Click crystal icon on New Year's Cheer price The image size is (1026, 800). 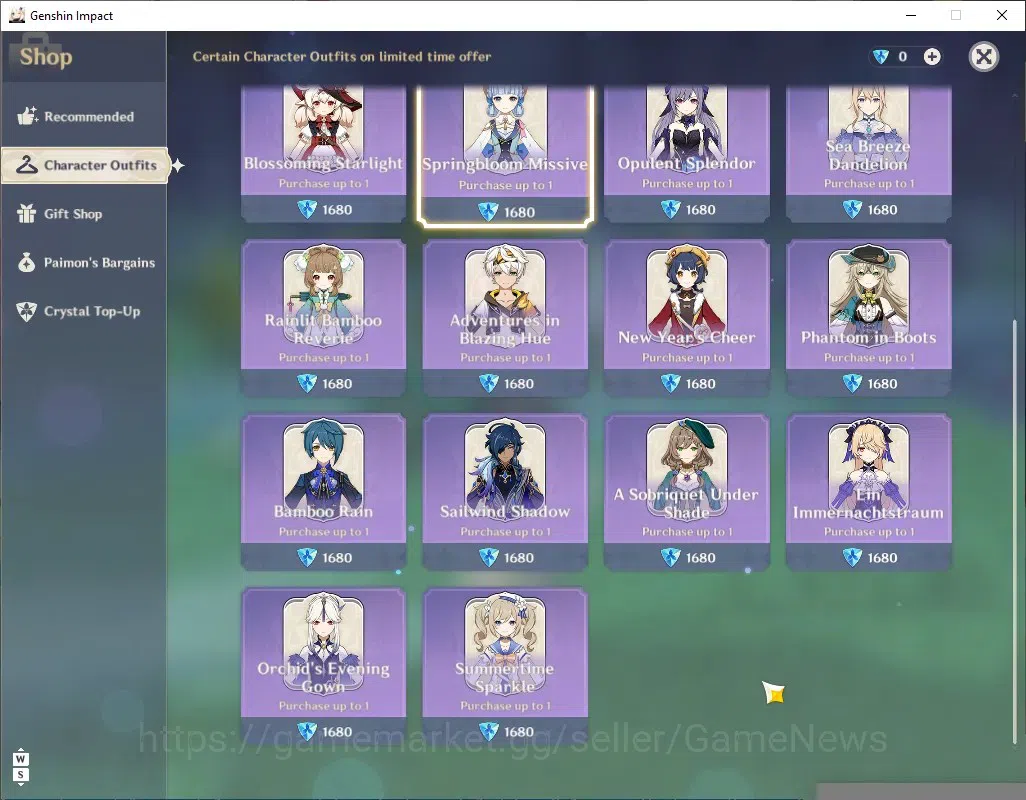pyautogui.click(x=671, y=383)
